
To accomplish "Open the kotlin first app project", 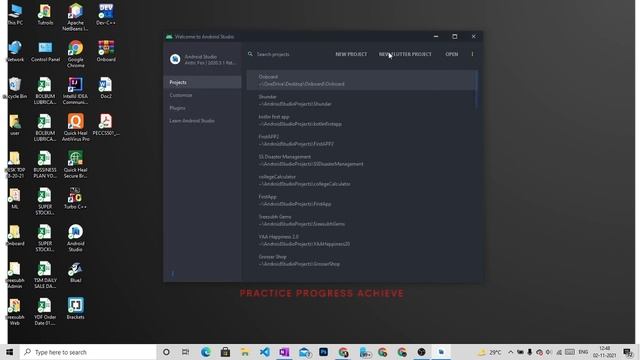I will tap(361, 120).
